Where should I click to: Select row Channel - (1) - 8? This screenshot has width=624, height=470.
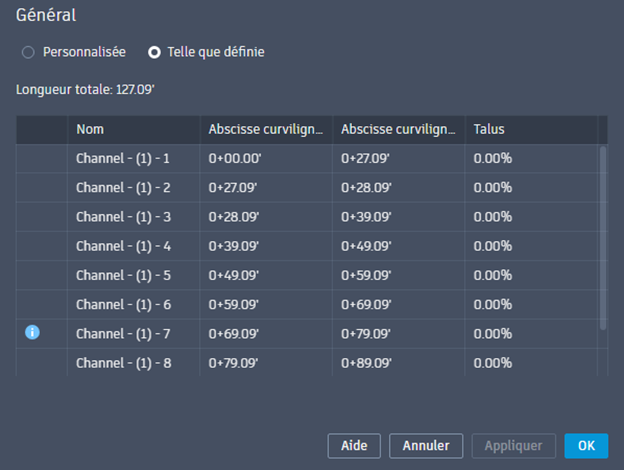[x=123, y=362]
